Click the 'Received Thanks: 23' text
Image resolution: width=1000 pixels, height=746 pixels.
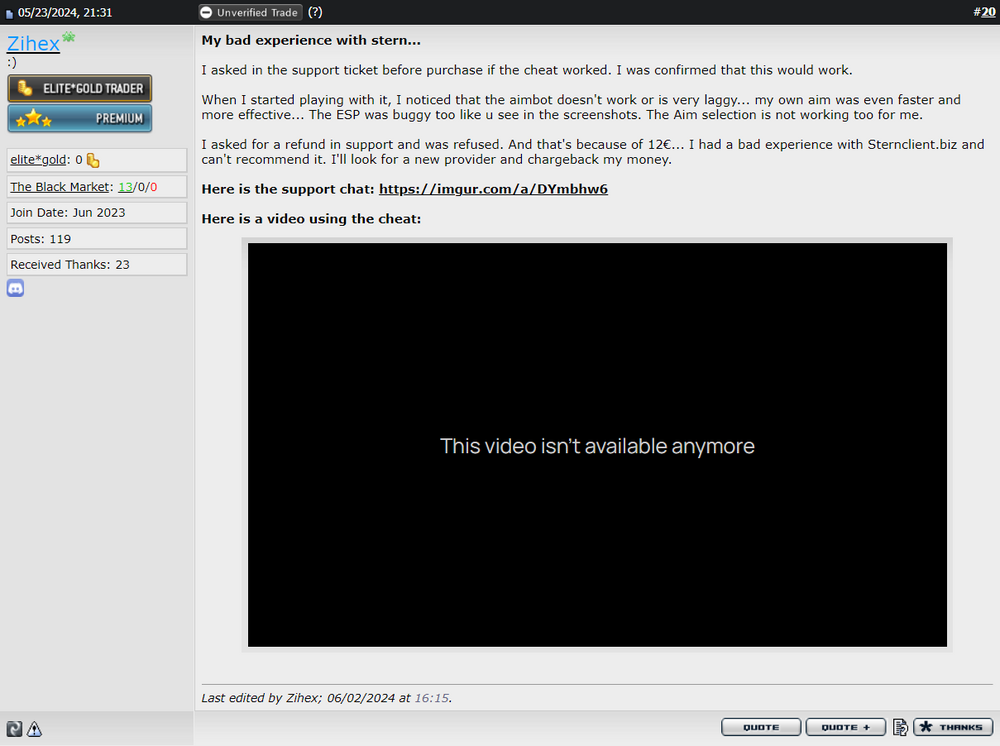coord(70,265)
